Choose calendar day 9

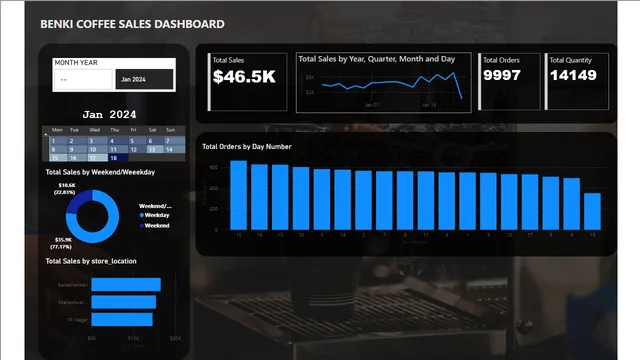[77, 149]
